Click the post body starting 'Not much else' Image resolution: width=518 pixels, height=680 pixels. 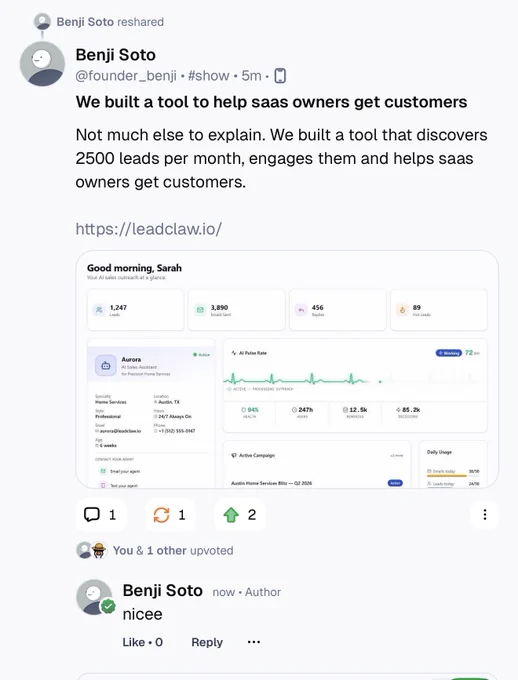281,158
